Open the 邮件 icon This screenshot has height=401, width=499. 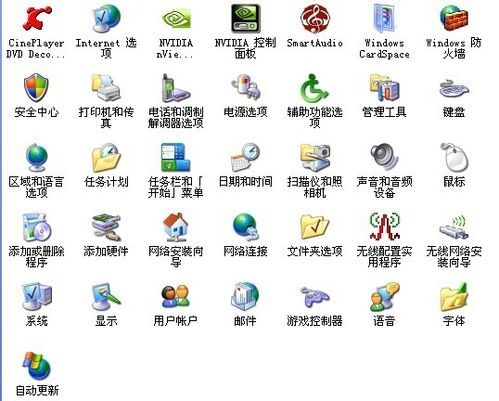(245, 297)
